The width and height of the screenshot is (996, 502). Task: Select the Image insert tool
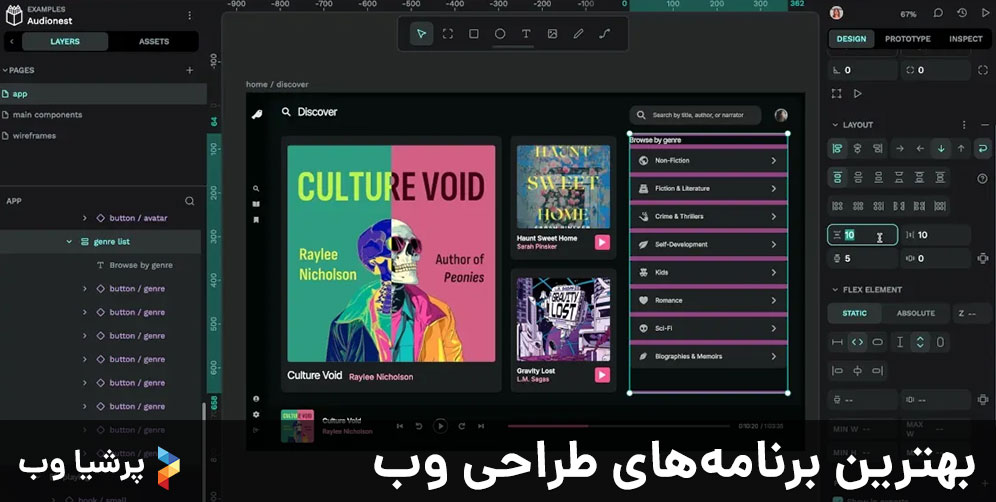coord(552,34)
